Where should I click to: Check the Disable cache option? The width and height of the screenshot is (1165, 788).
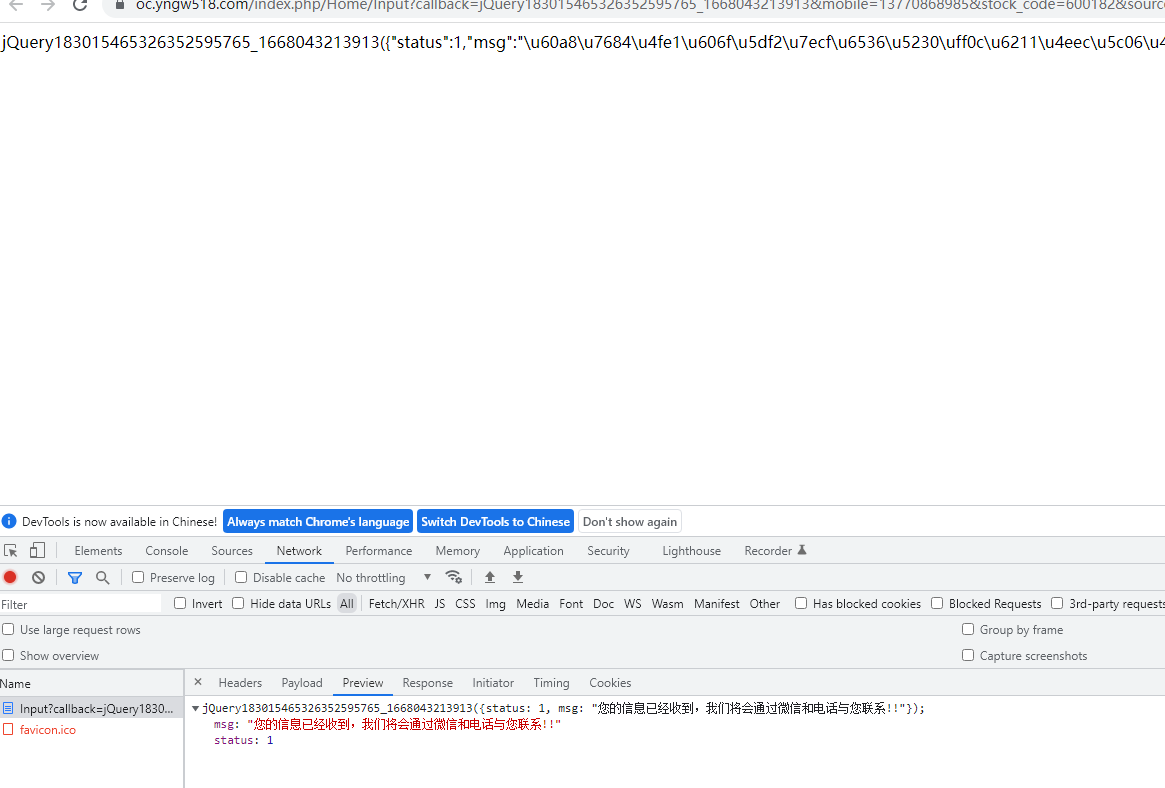(241, 577)
